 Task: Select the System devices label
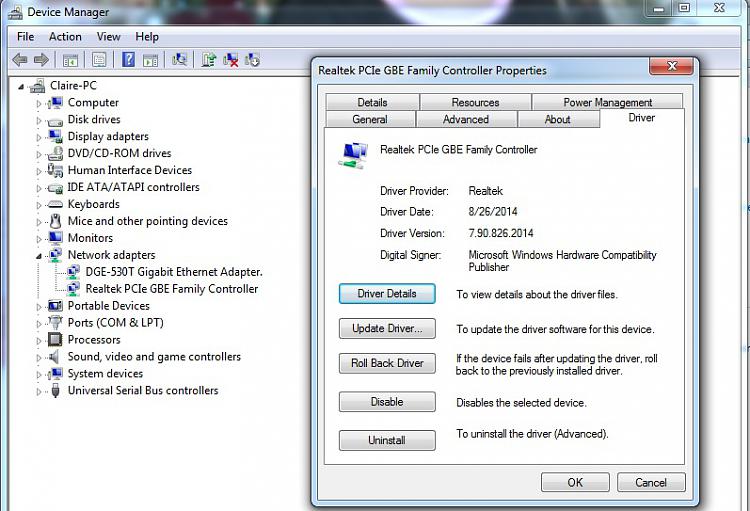pos(105,374)
